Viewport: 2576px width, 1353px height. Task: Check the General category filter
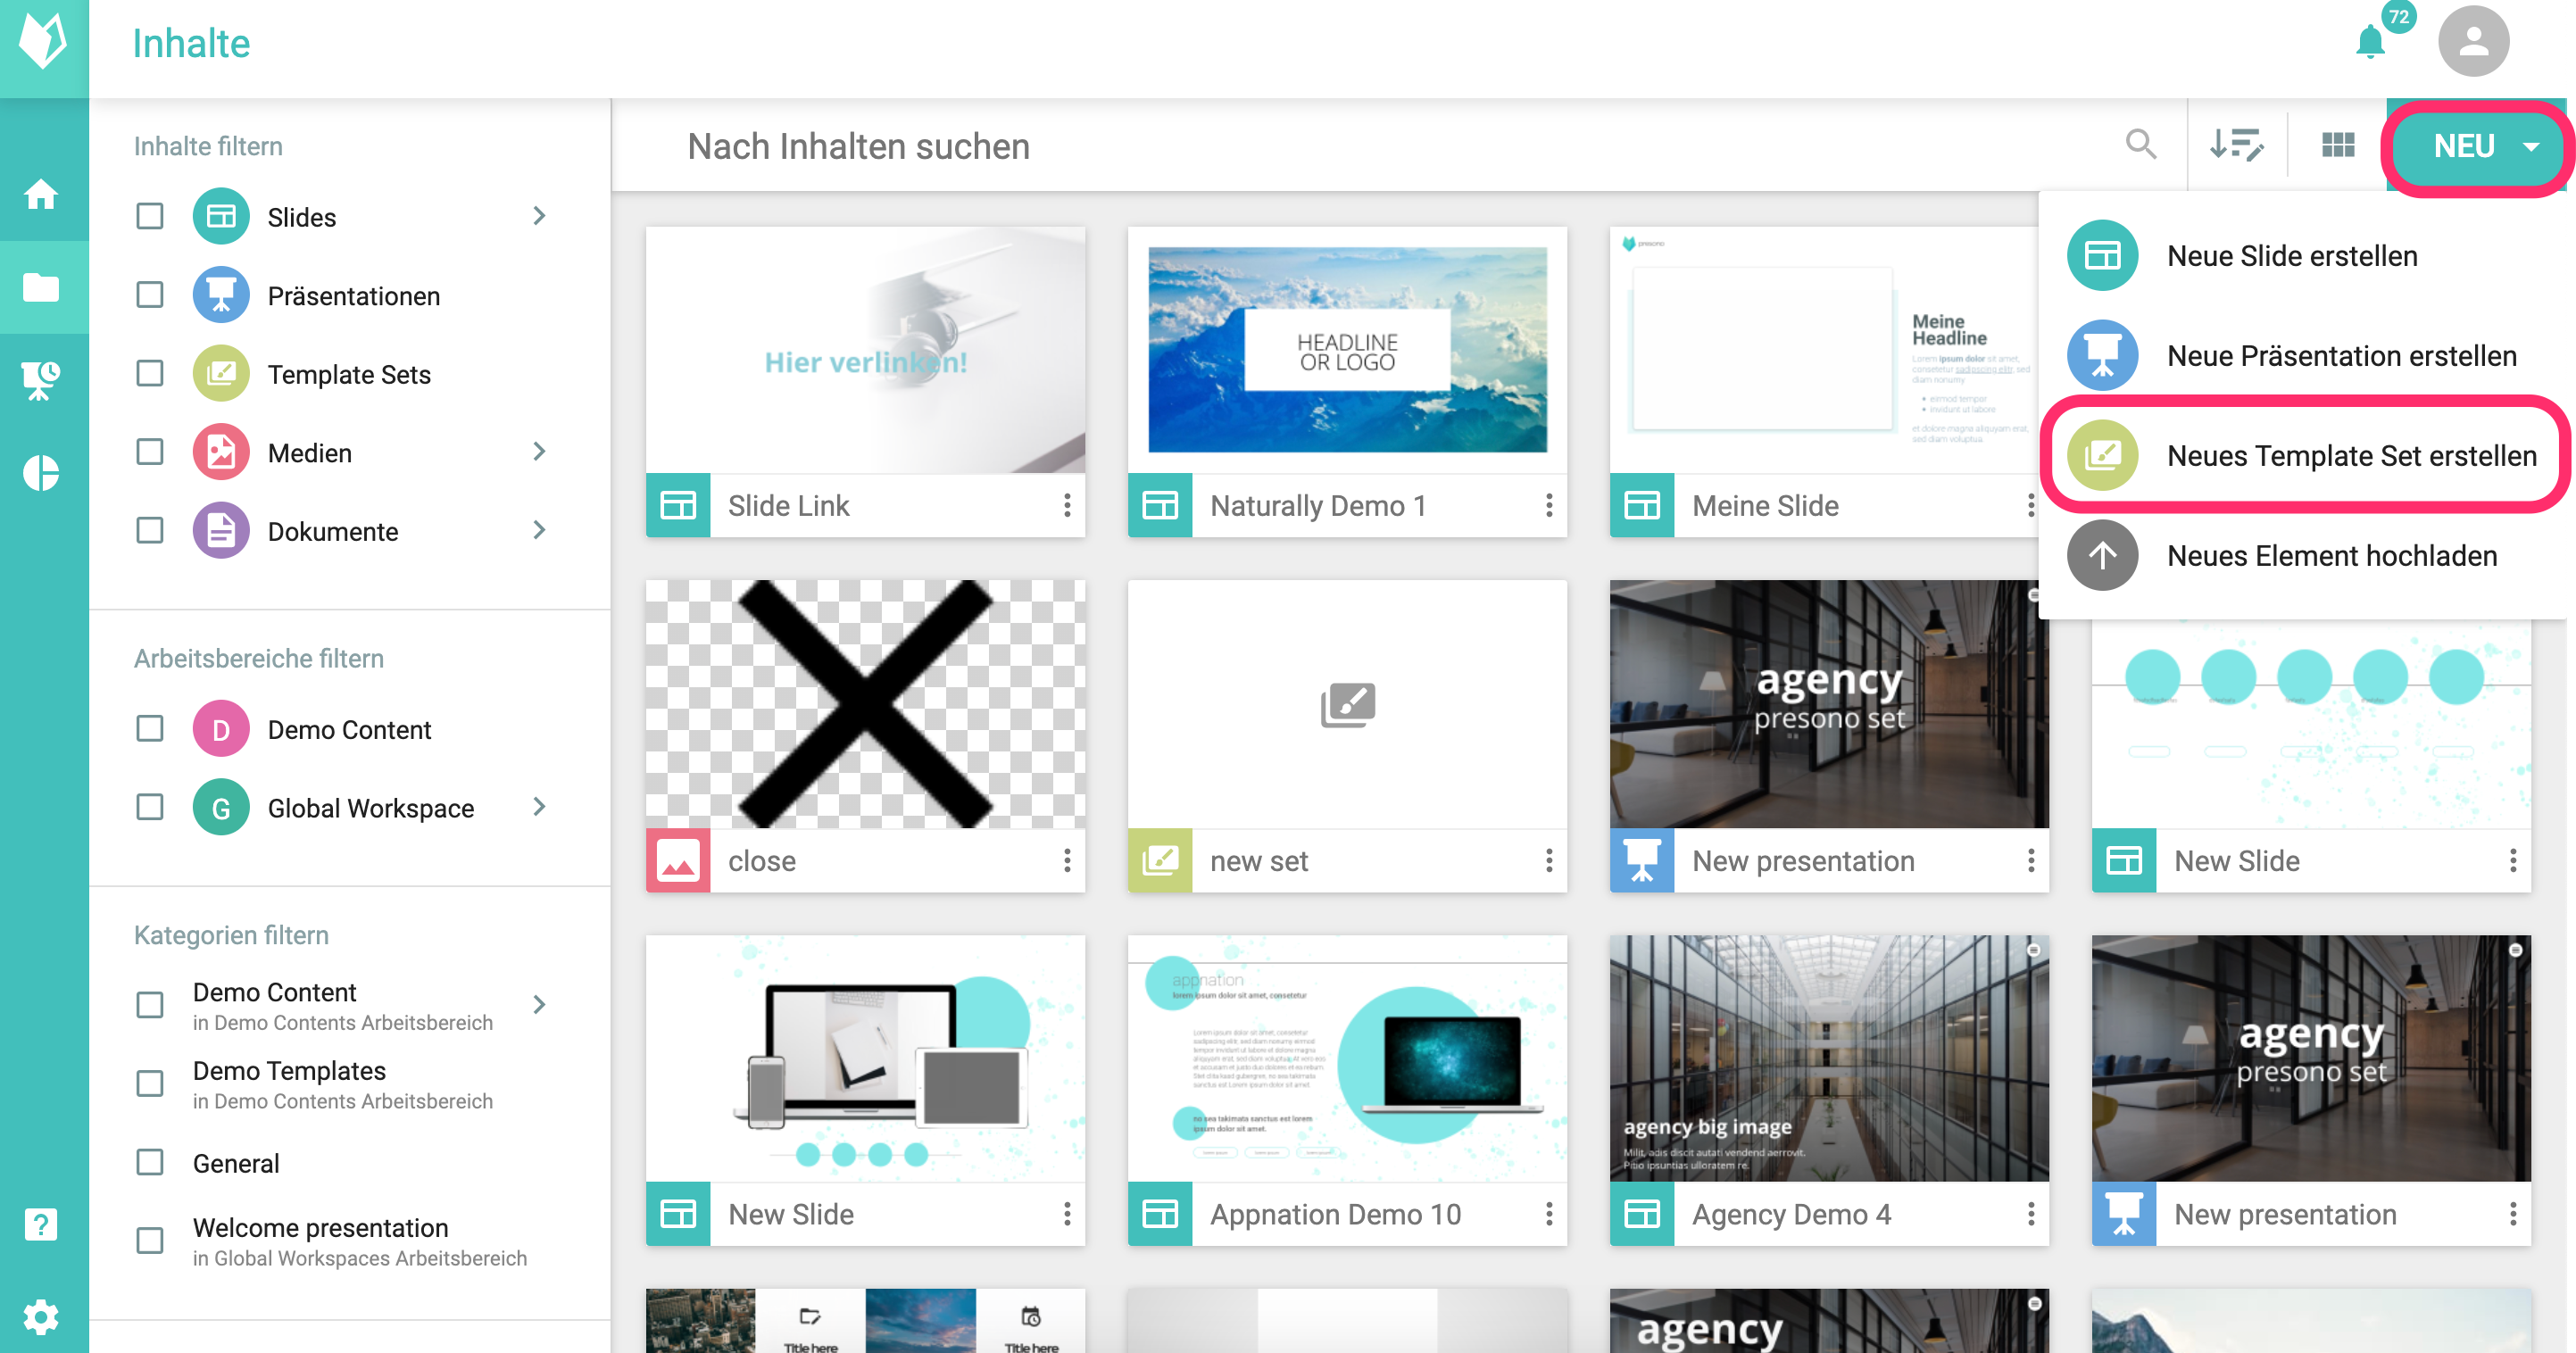[x=149, y=1162]
